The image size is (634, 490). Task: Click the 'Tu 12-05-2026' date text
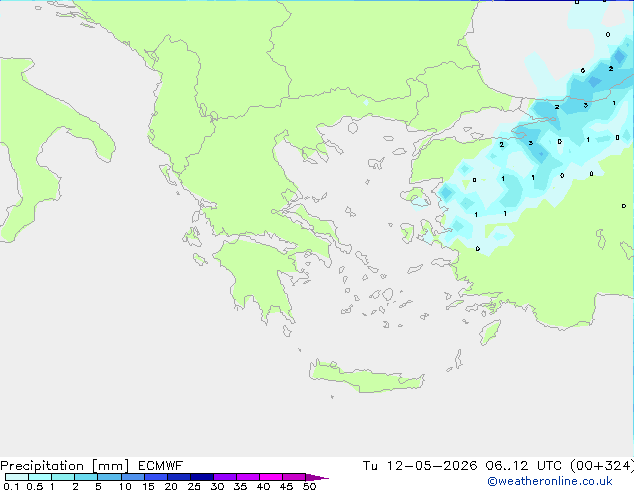coord(420,466)
